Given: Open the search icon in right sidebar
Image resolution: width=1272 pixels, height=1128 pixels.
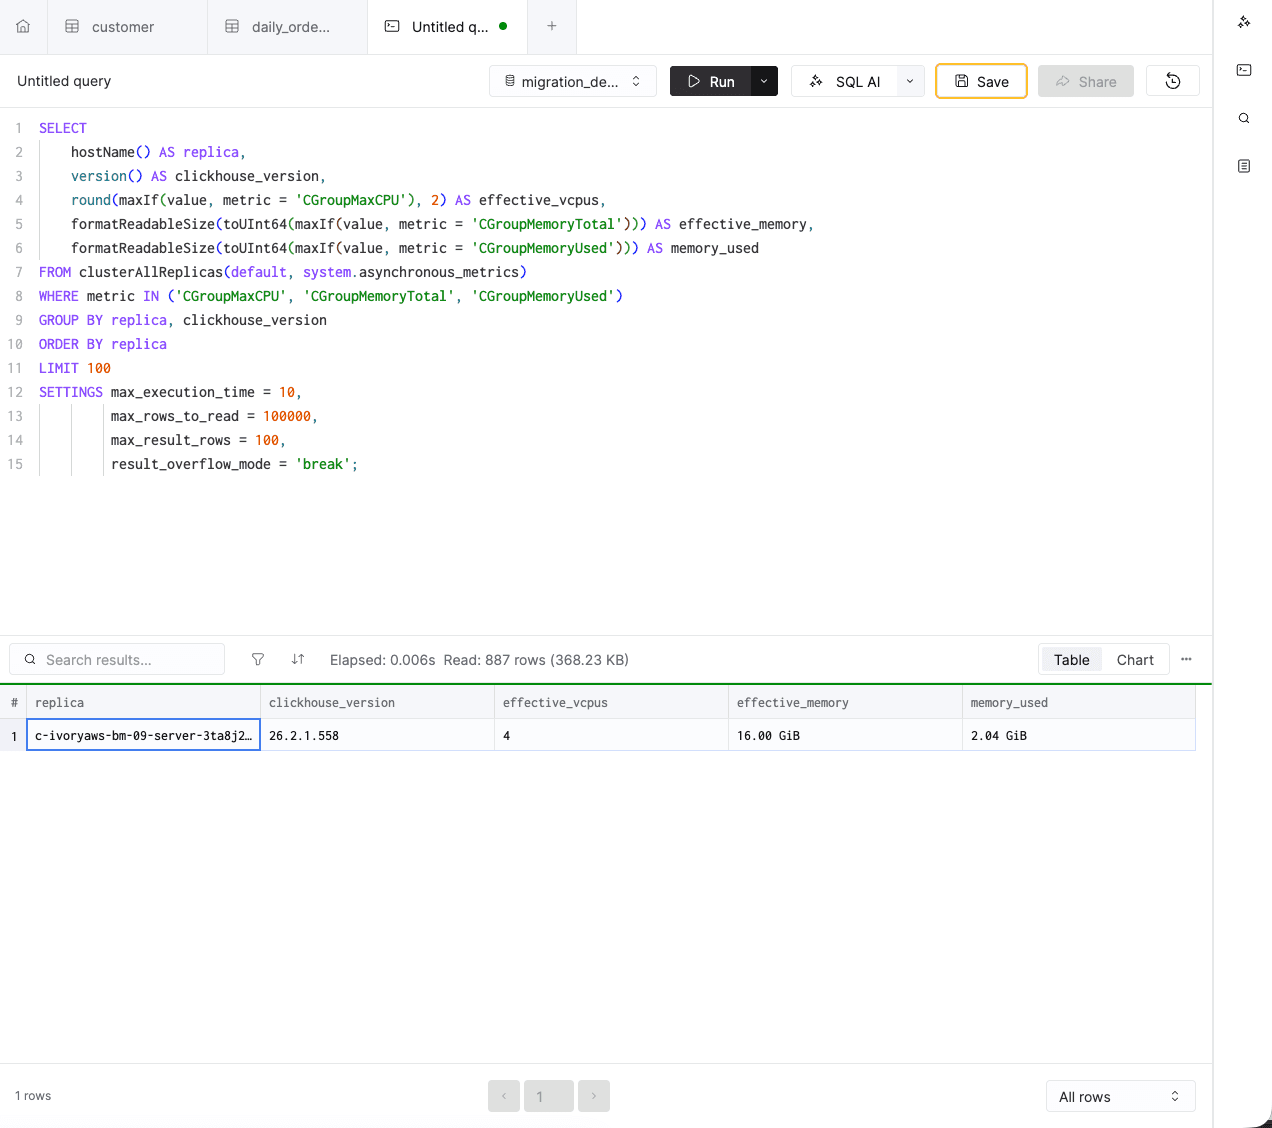Looking at the screenshot, I should point(1244,118).
